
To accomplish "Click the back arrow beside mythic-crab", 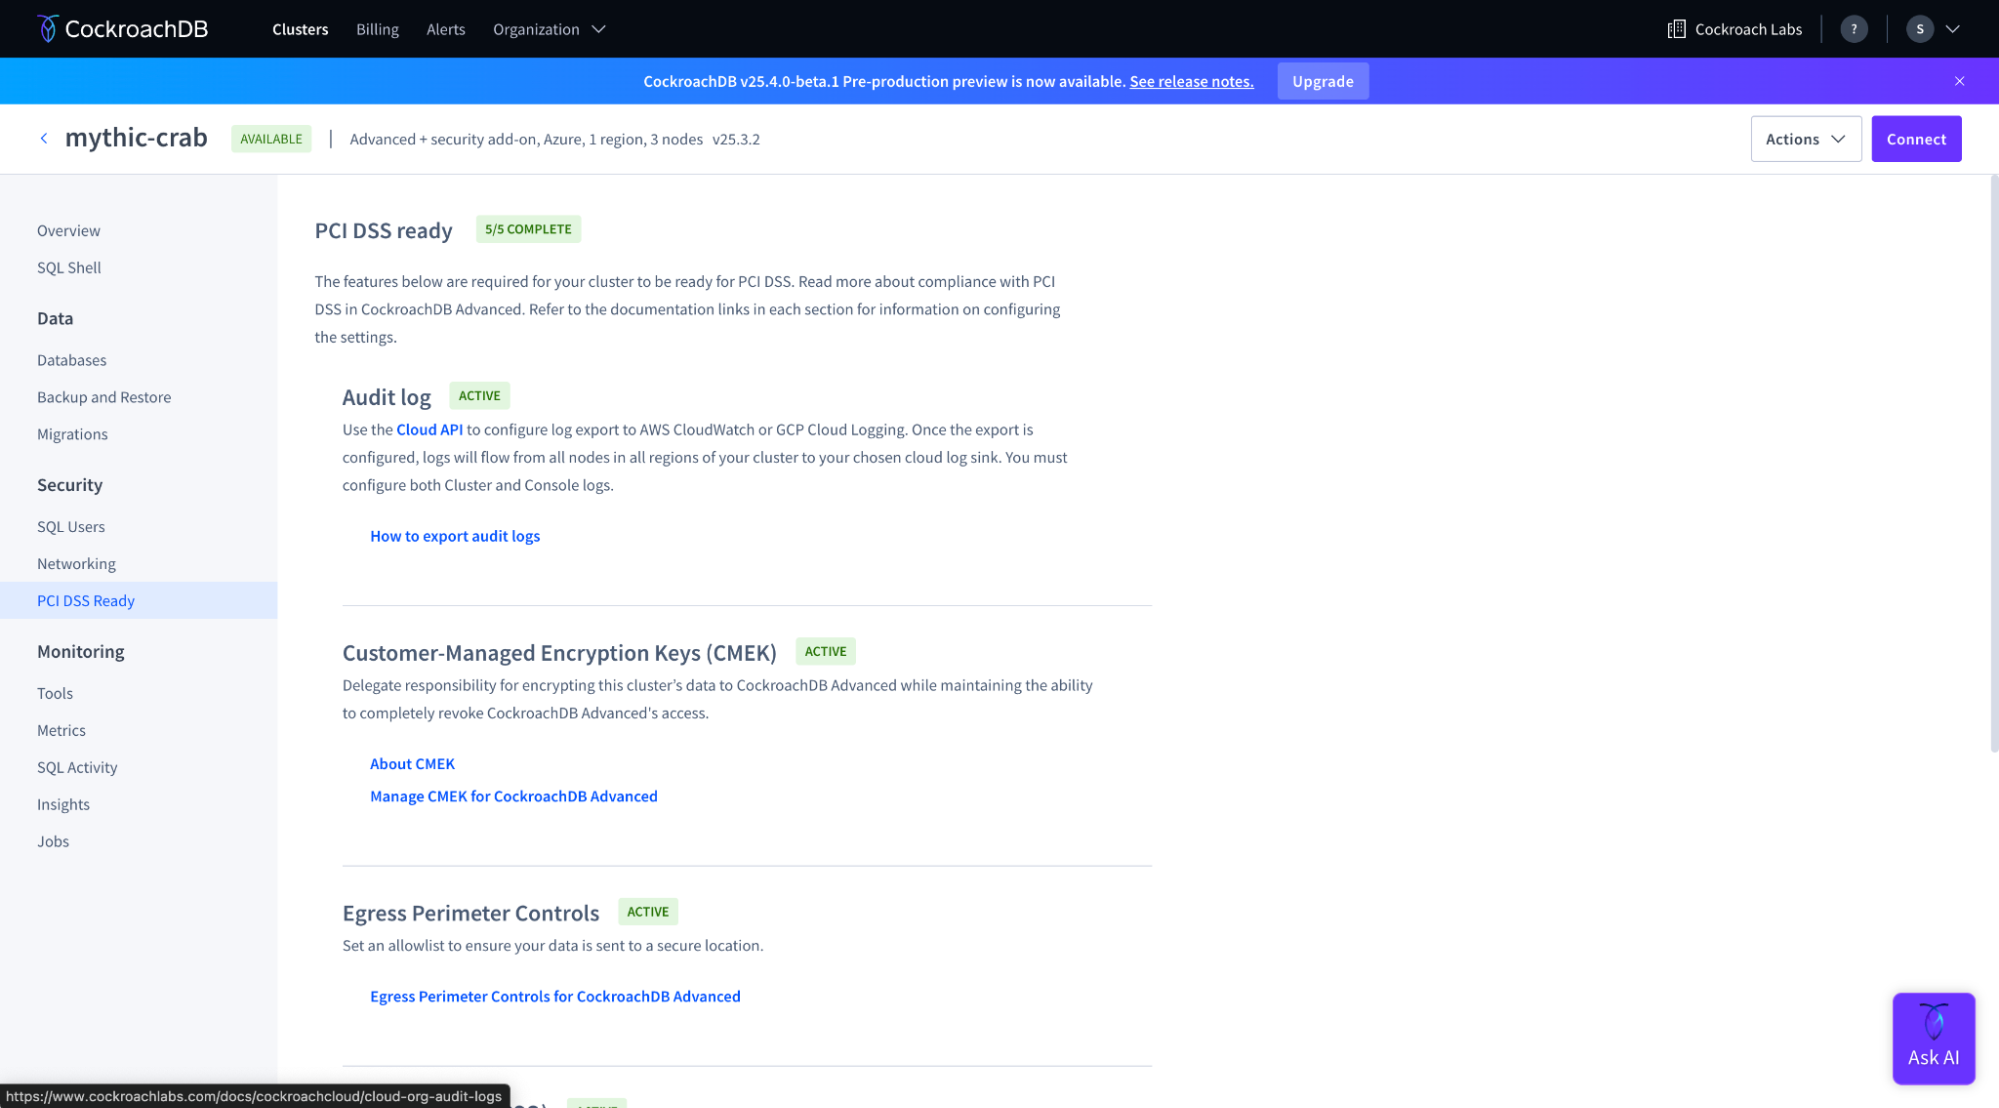I will tap(44, 139).
